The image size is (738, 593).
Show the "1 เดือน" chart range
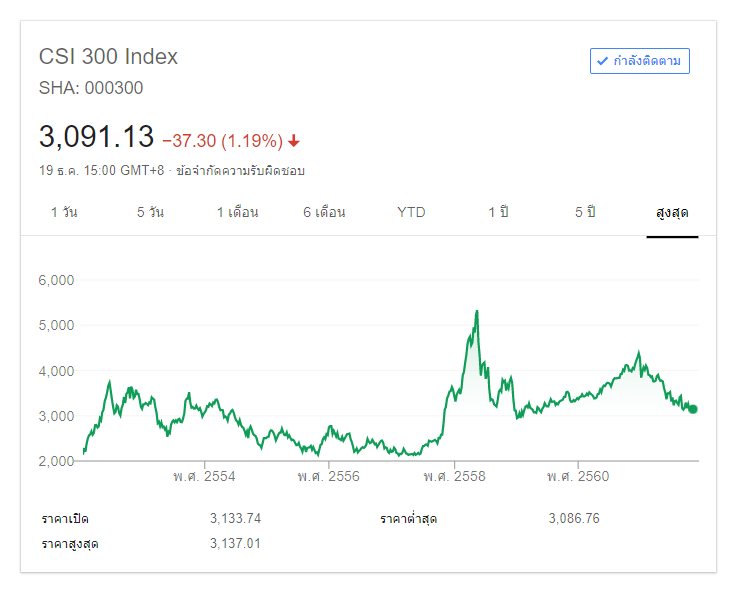tap(237, 212)
